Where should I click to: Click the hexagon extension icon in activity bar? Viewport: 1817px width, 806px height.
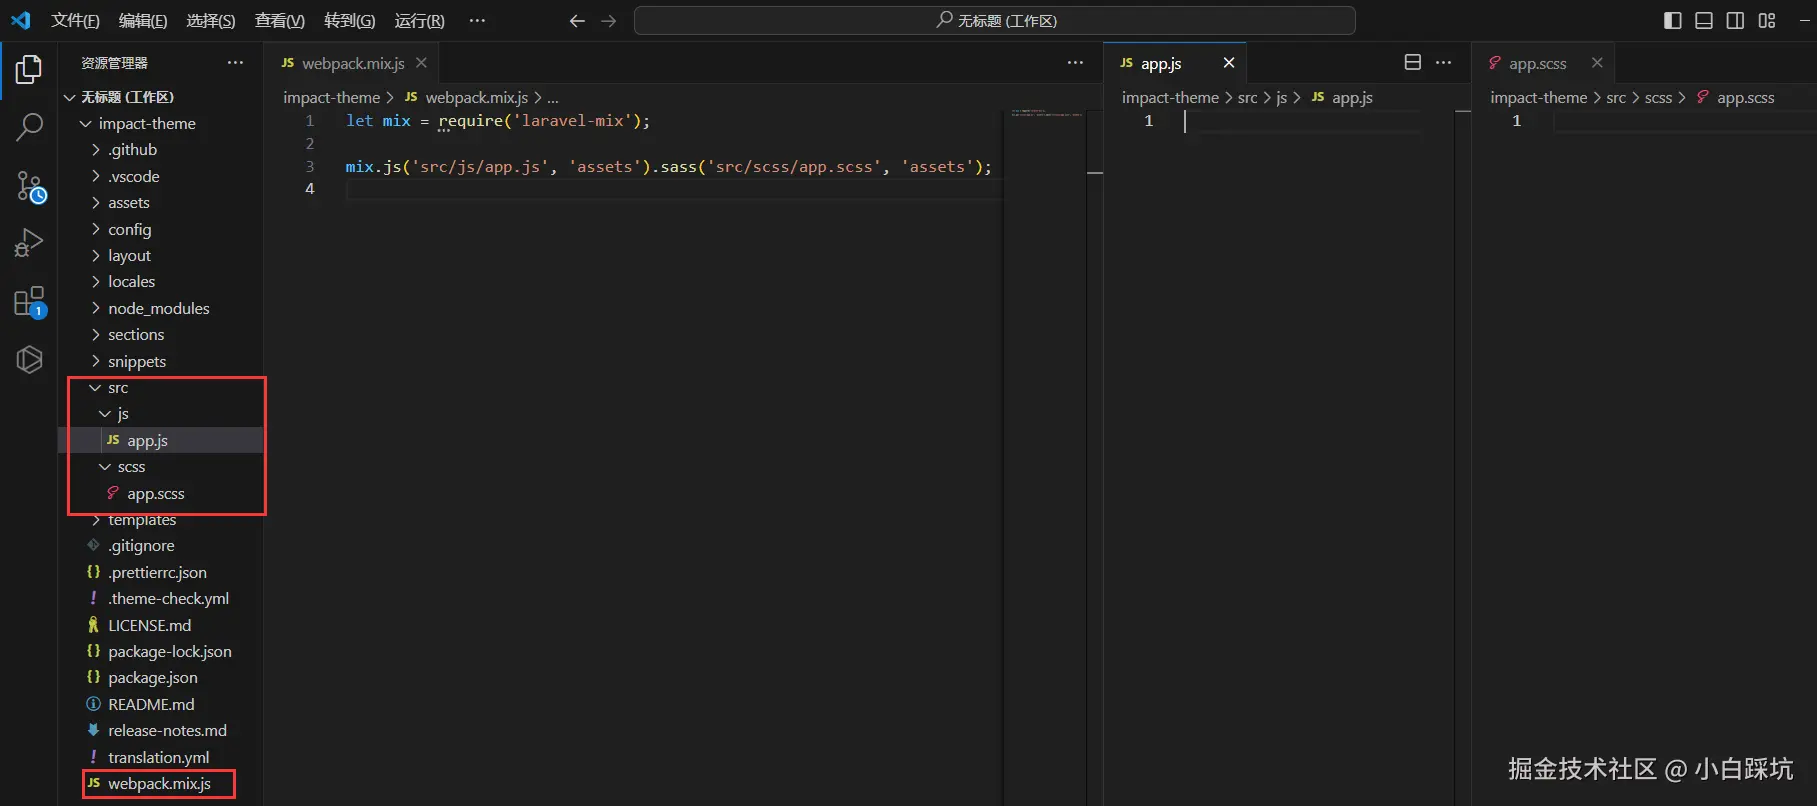click(x=29, y=359)
